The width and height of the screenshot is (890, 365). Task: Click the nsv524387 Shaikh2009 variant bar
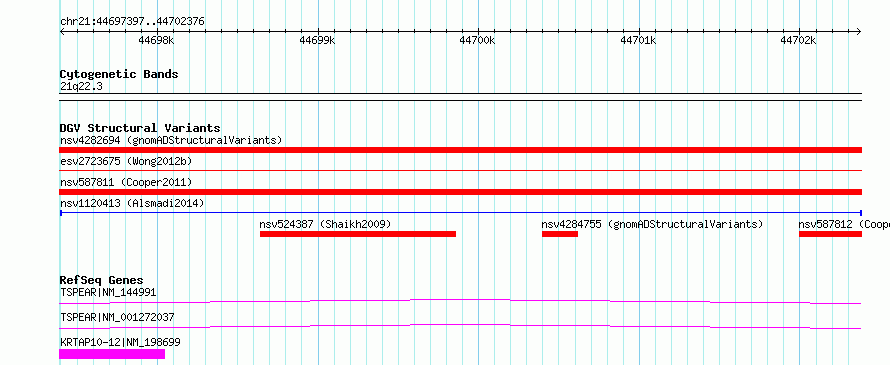pyautogui.click(x=358, y=234)
